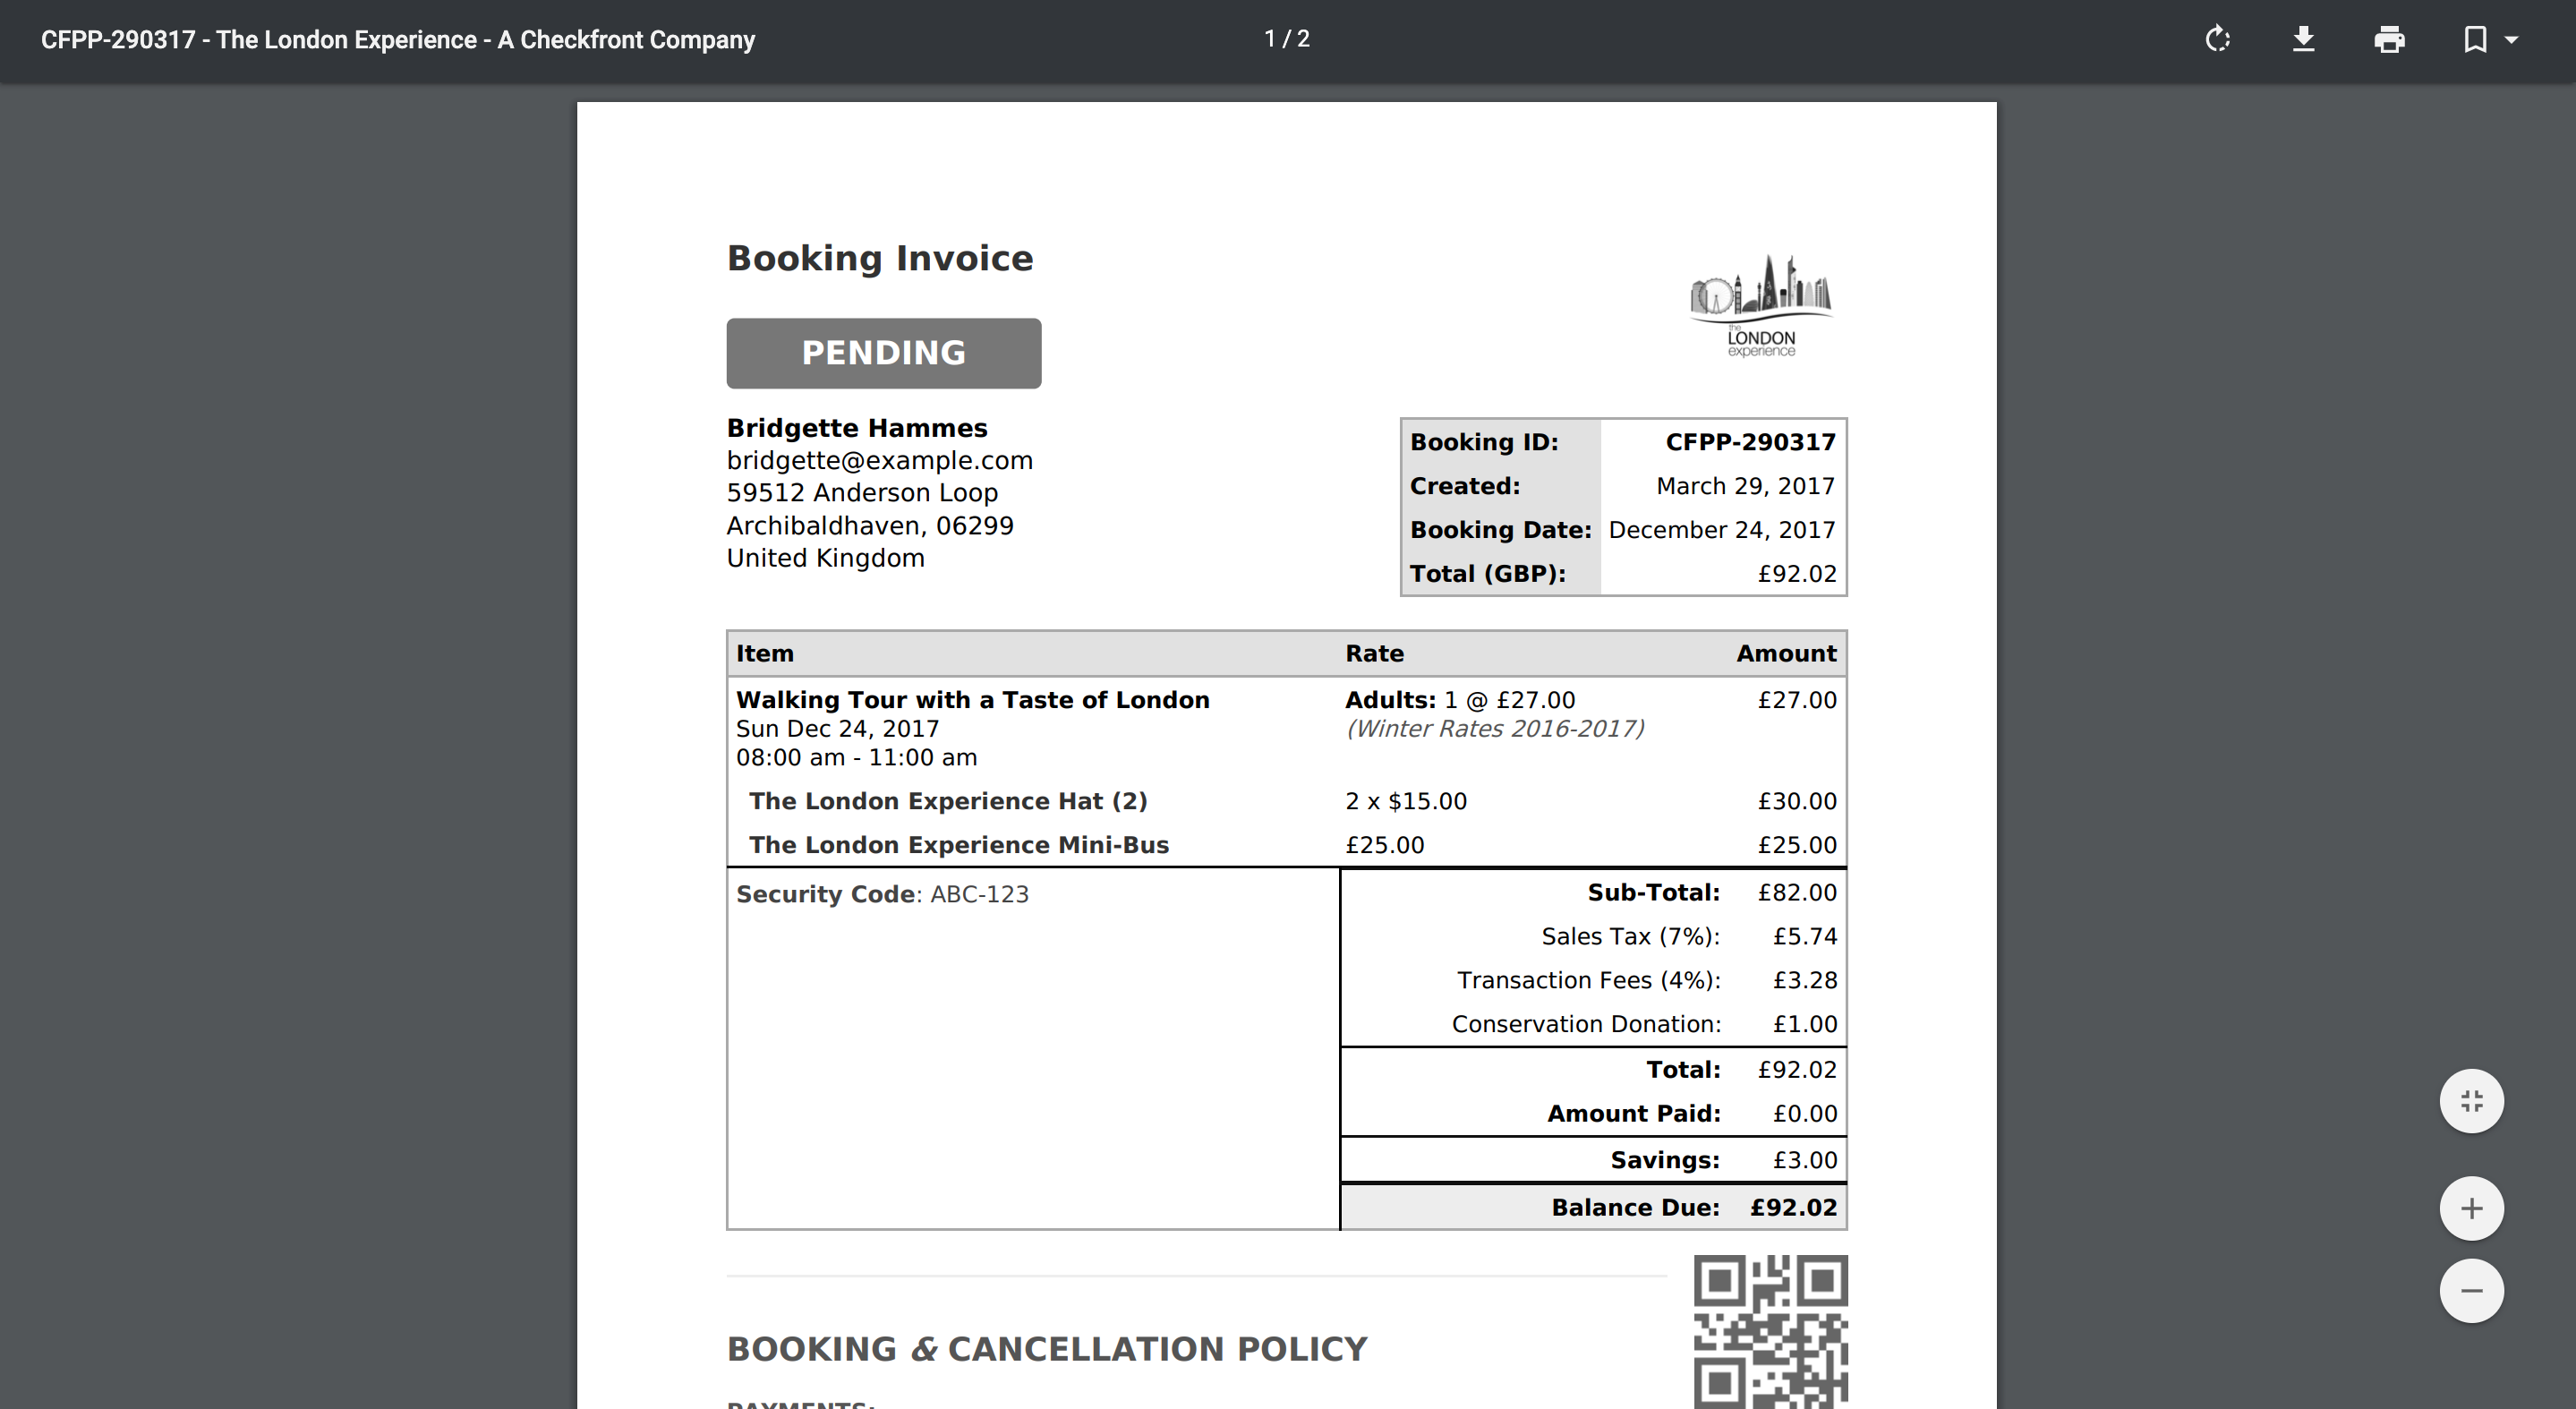Click the Sales Tax (7%) label
This screenshot has height=1409, width=2576.
click(1631, 937)
